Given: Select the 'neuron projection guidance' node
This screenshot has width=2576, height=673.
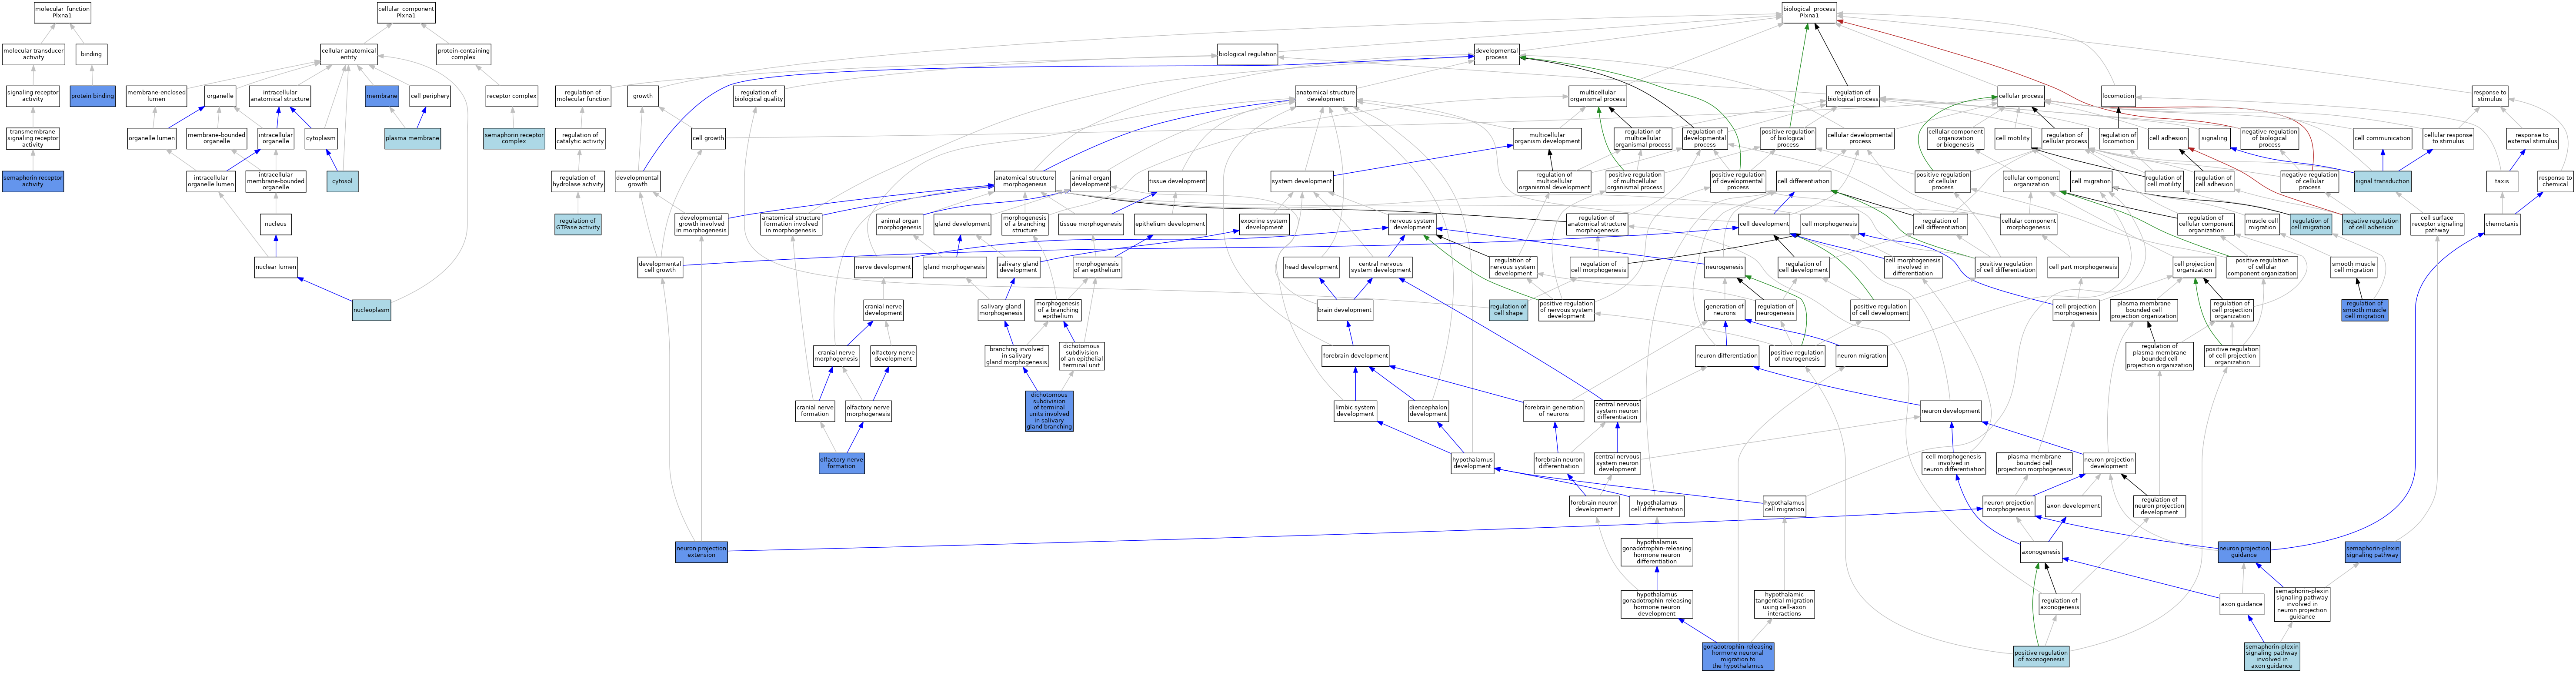Looking at the screenshot, I should pyautogui.click(x=2244, y=552).
